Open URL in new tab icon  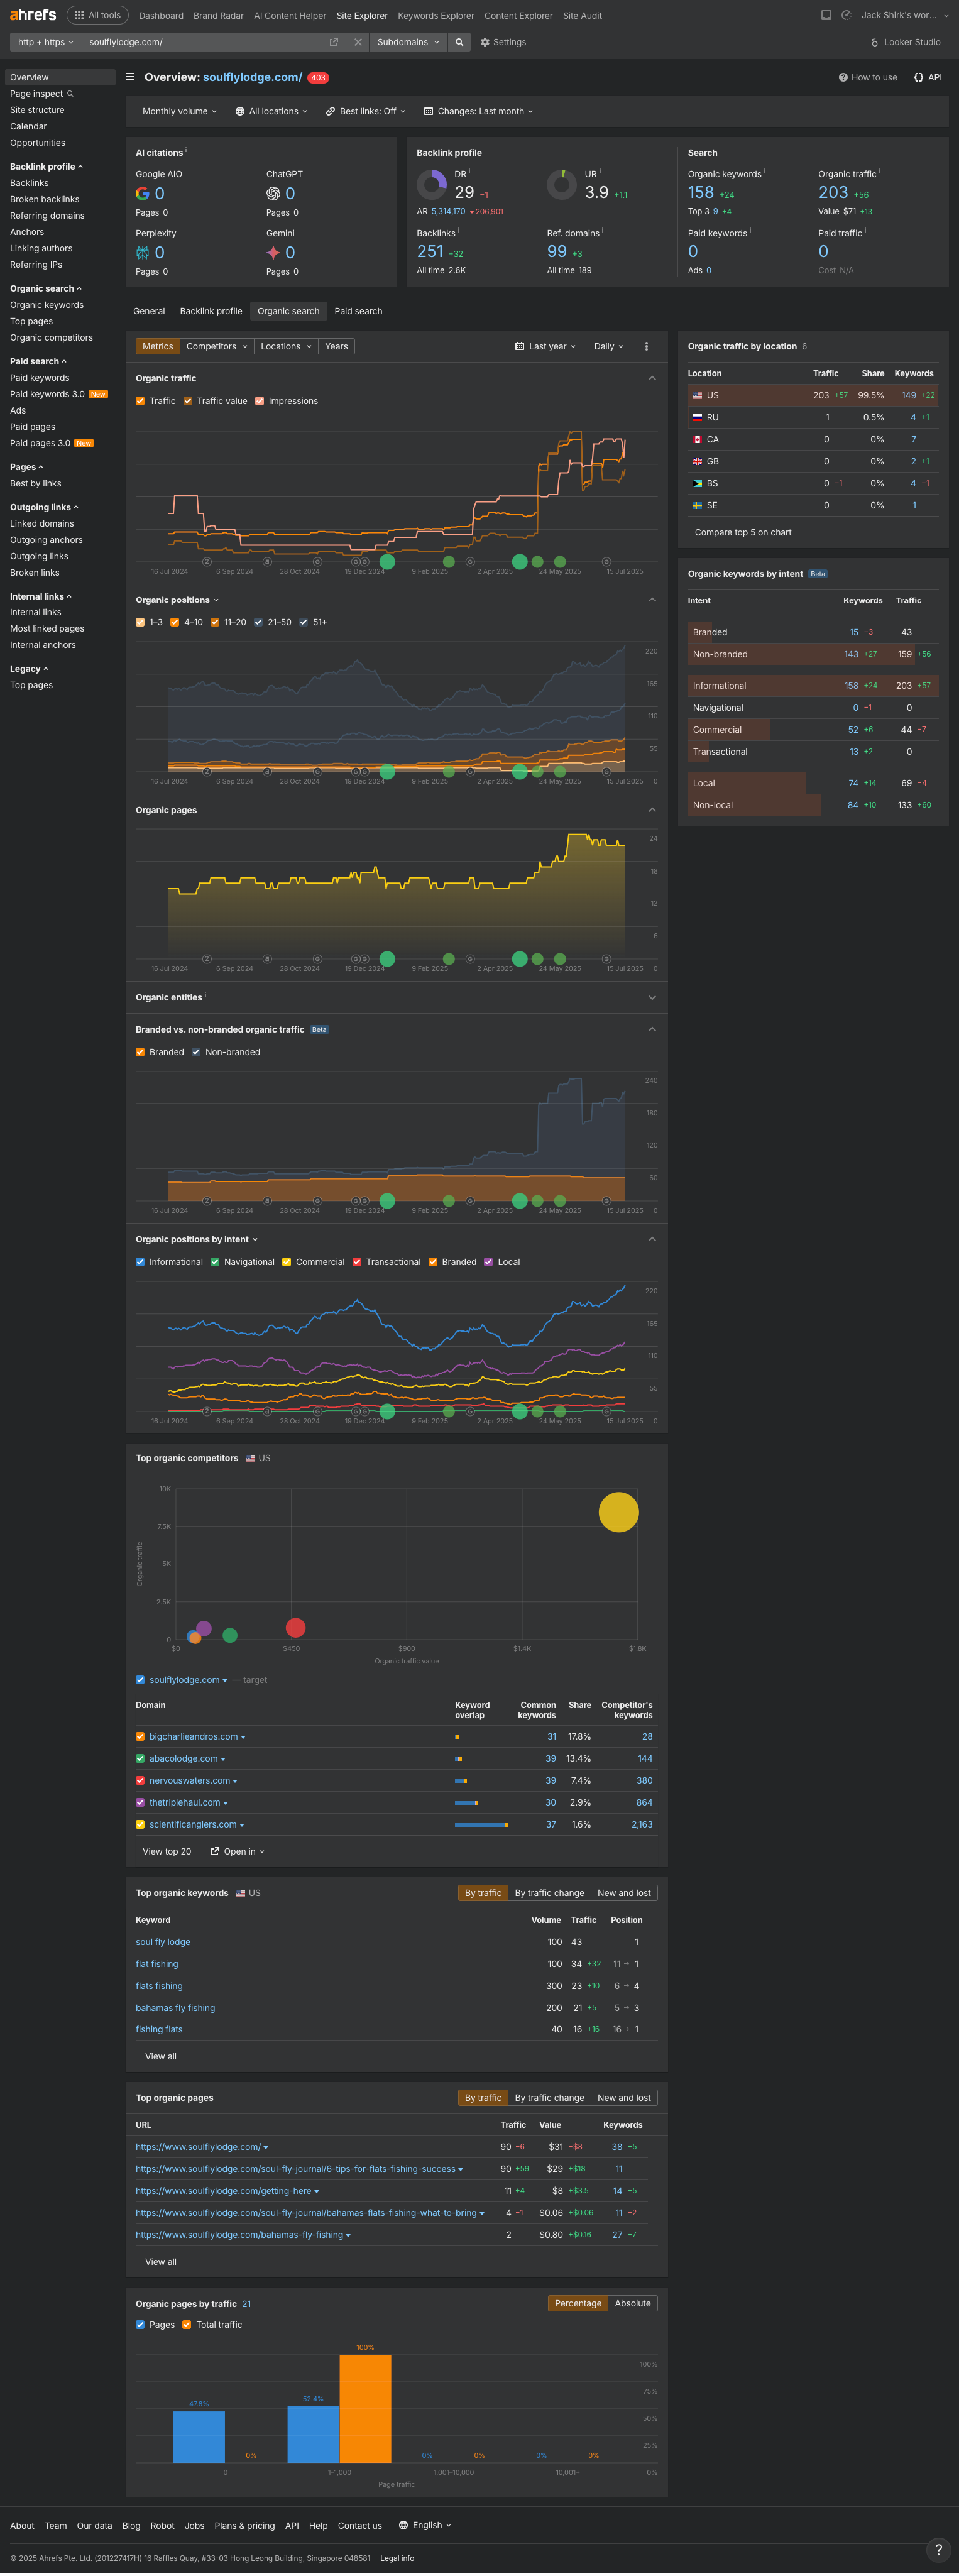click(334, 42)
